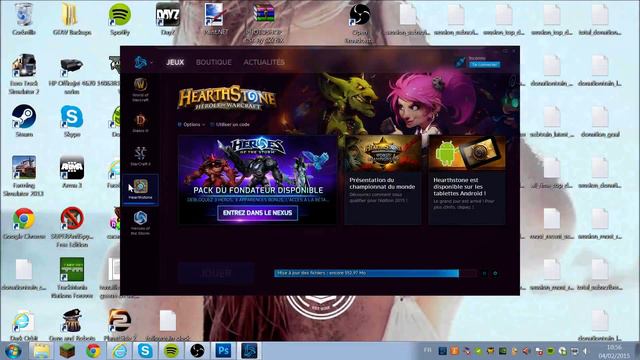This screenshot has height=360, width=640.
Task: Select Diablo III in the sidebar
Action: pyautogui.click(x=140, y=123)
